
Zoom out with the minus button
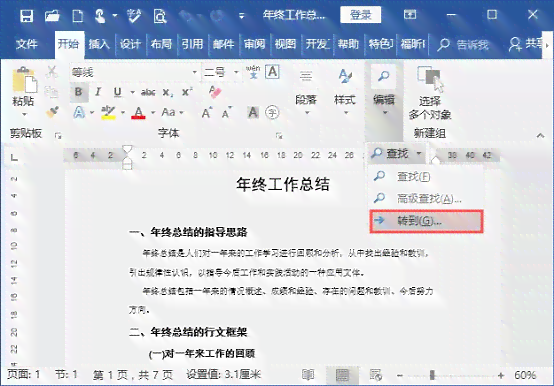400,375
